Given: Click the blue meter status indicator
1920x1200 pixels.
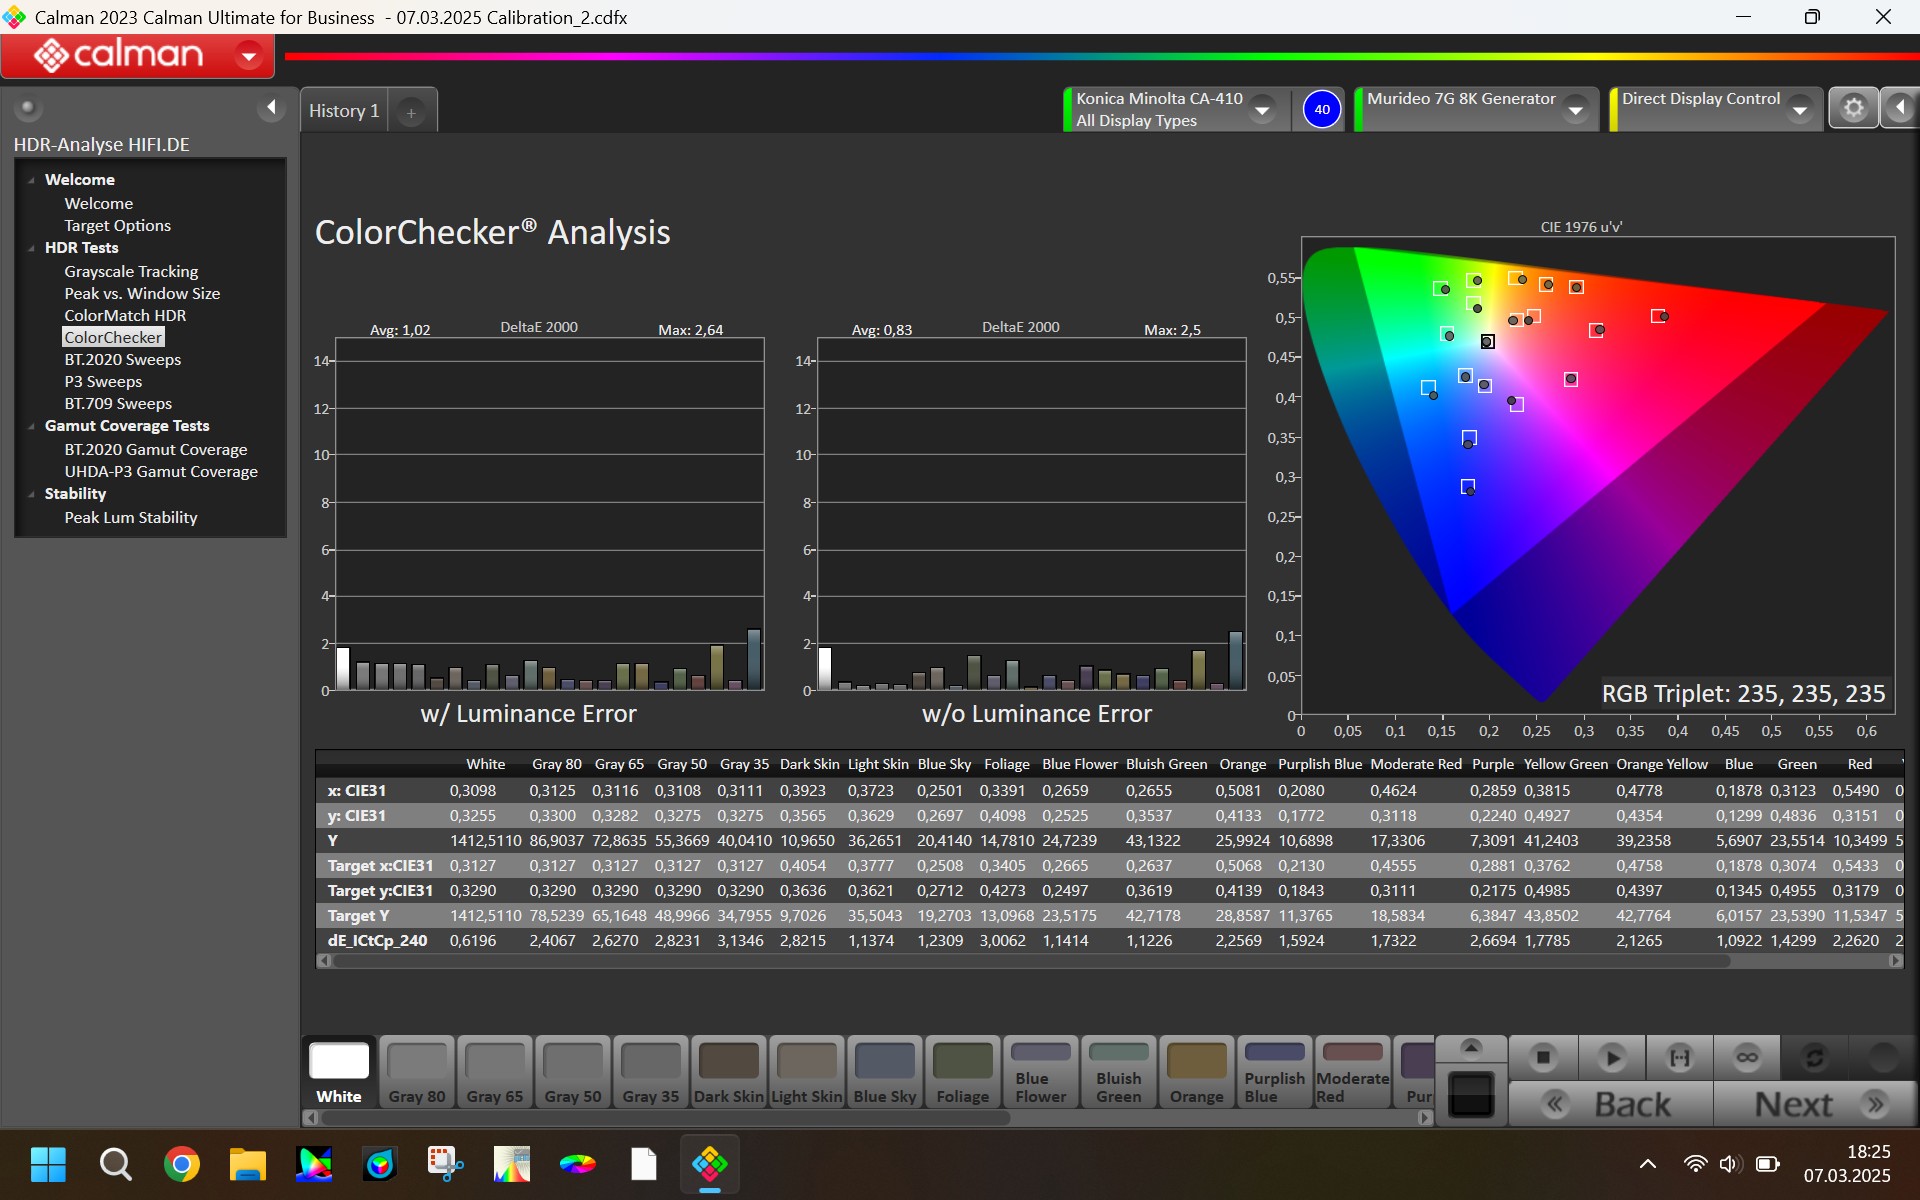Looking at the screenshot, I should point(1322,109).
